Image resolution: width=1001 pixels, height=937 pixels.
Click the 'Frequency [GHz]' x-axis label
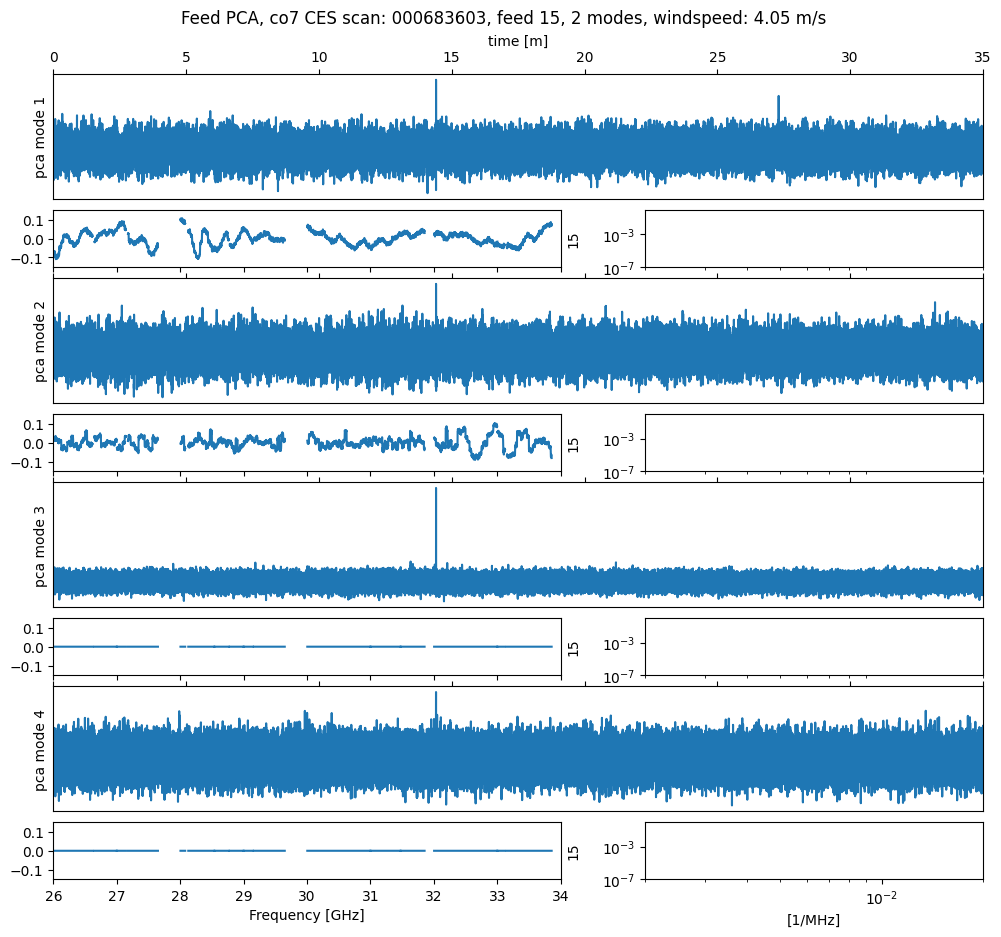pos(306,915)
